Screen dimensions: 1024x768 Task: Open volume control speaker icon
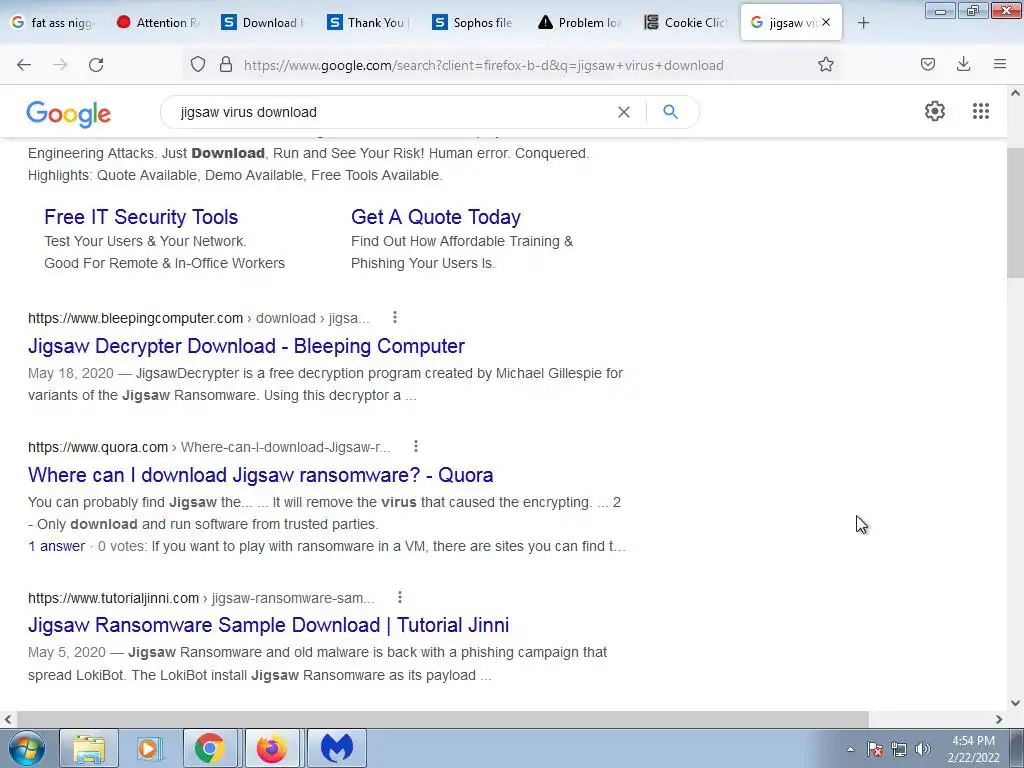pos(923,749)
